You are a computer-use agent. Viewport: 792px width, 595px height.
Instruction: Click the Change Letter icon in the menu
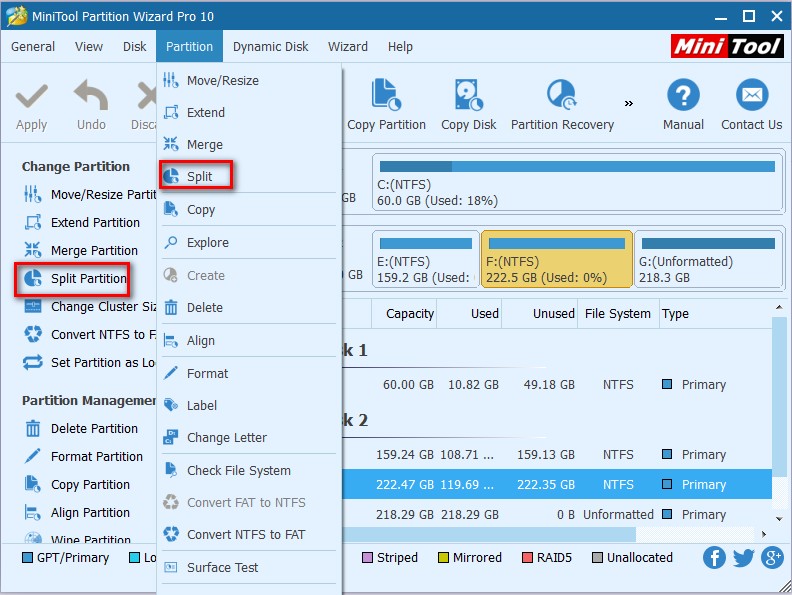coord(171,437)
